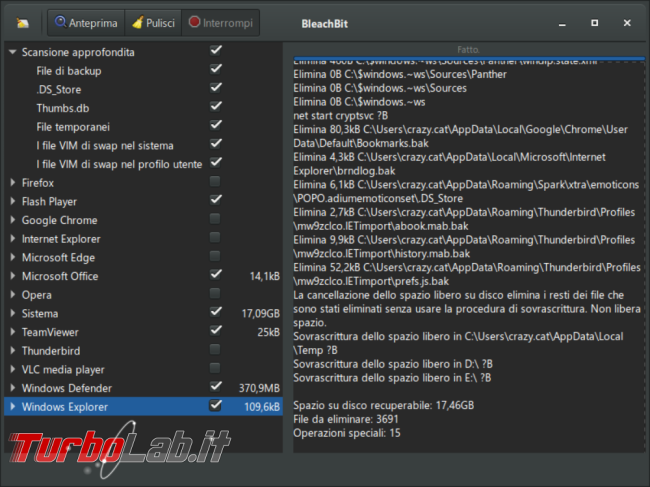Start cleaning with the Pulisci button

tap(153, 23)
